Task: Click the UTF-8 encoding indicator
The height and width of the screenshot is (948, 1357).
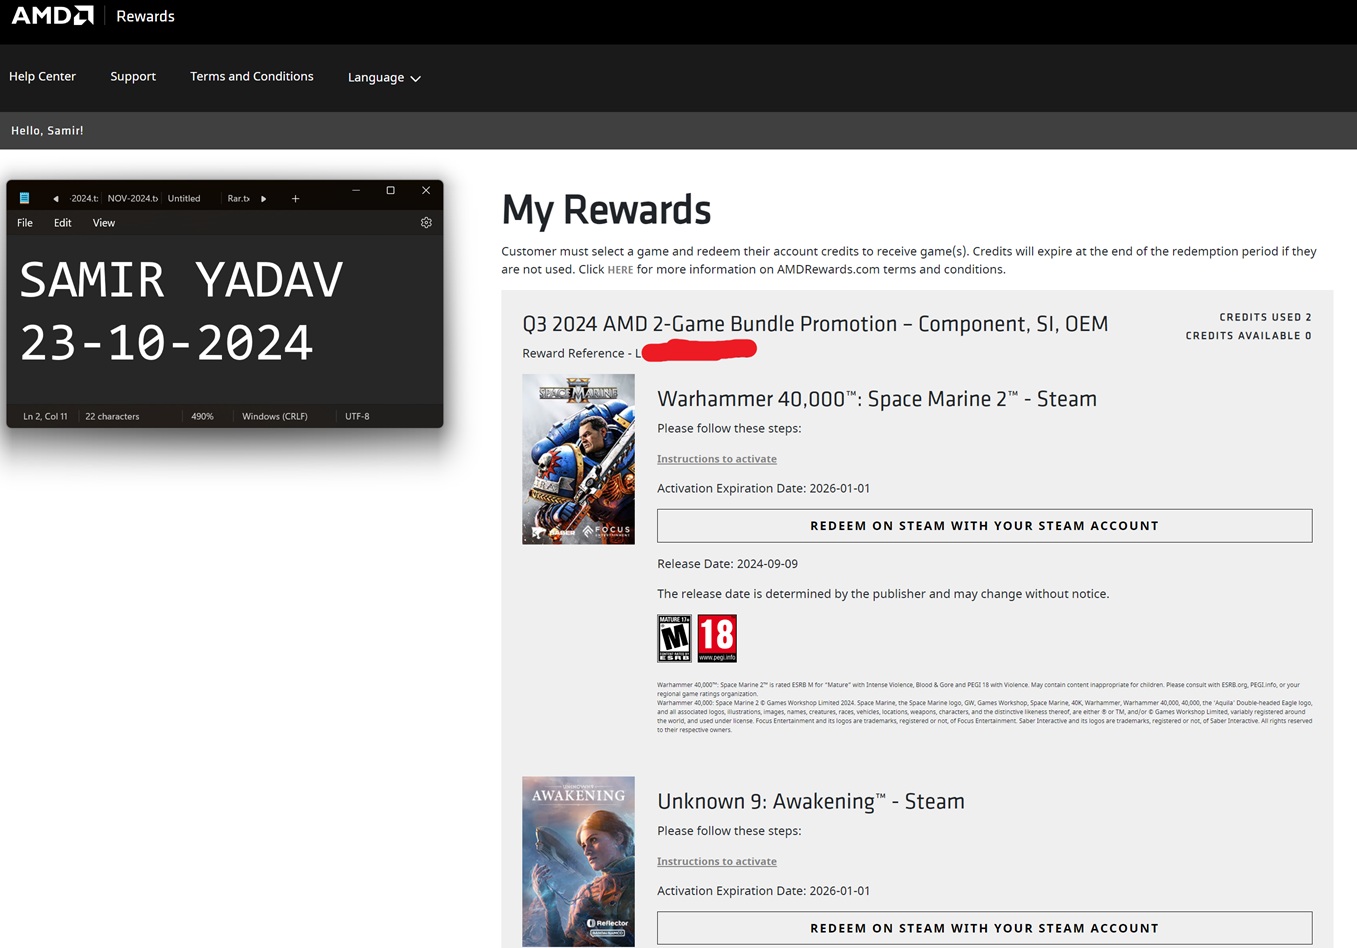Action: (357, 416)
